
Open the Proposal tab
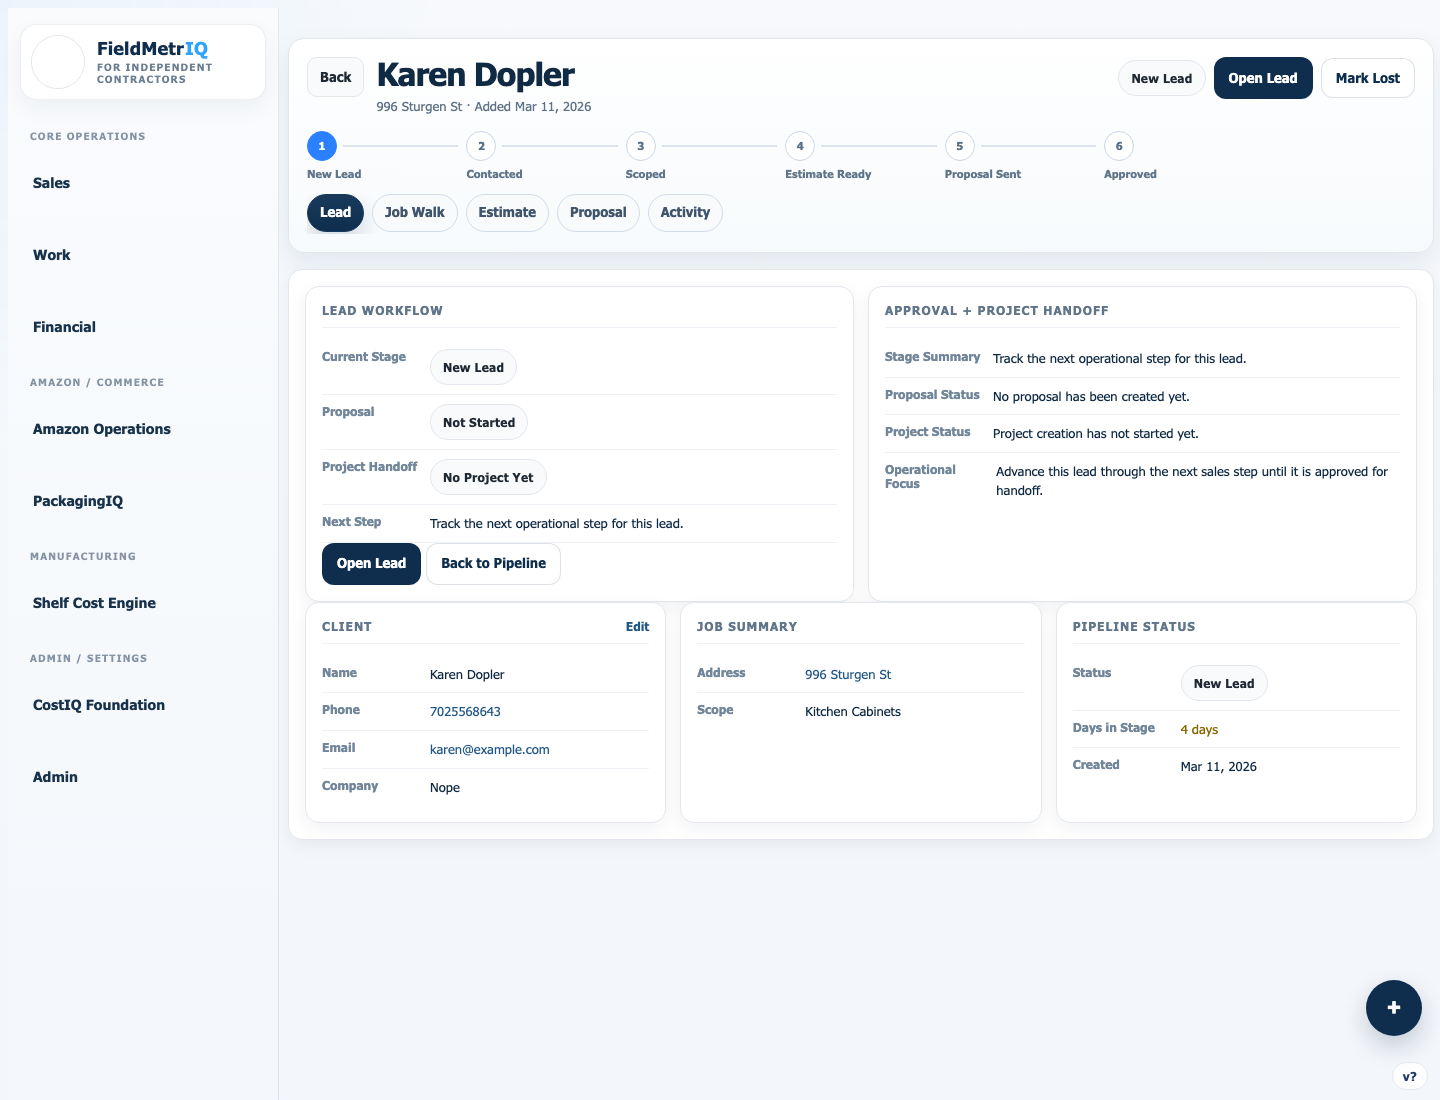pyautogui.click(x=598, y=212)
